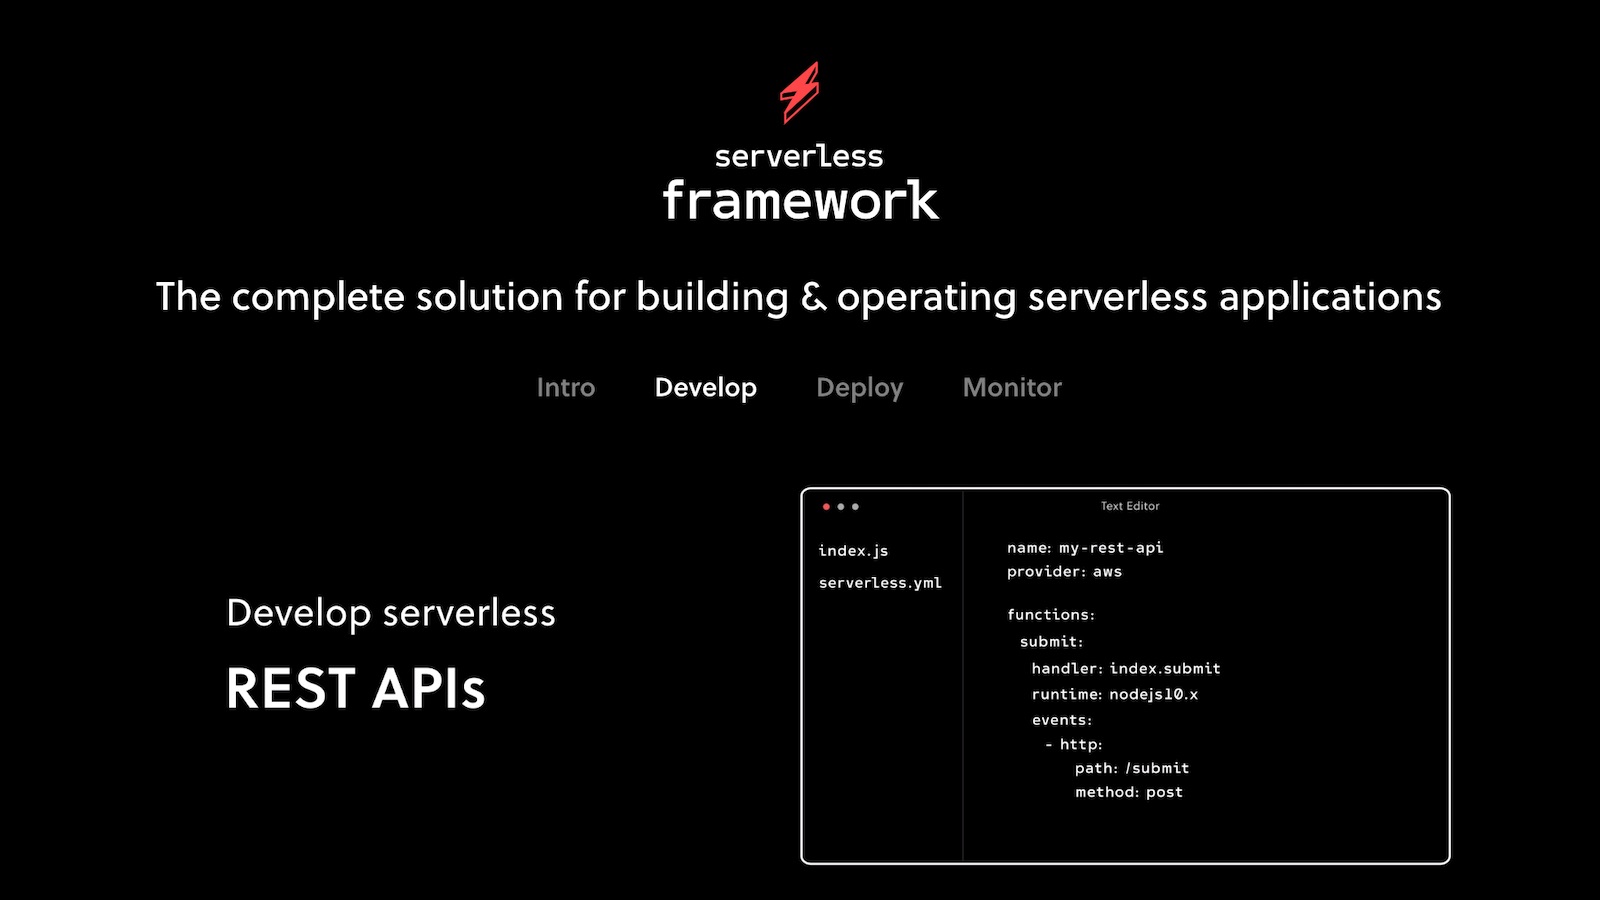Click the 'submit:' function line

click(1051, 642)
